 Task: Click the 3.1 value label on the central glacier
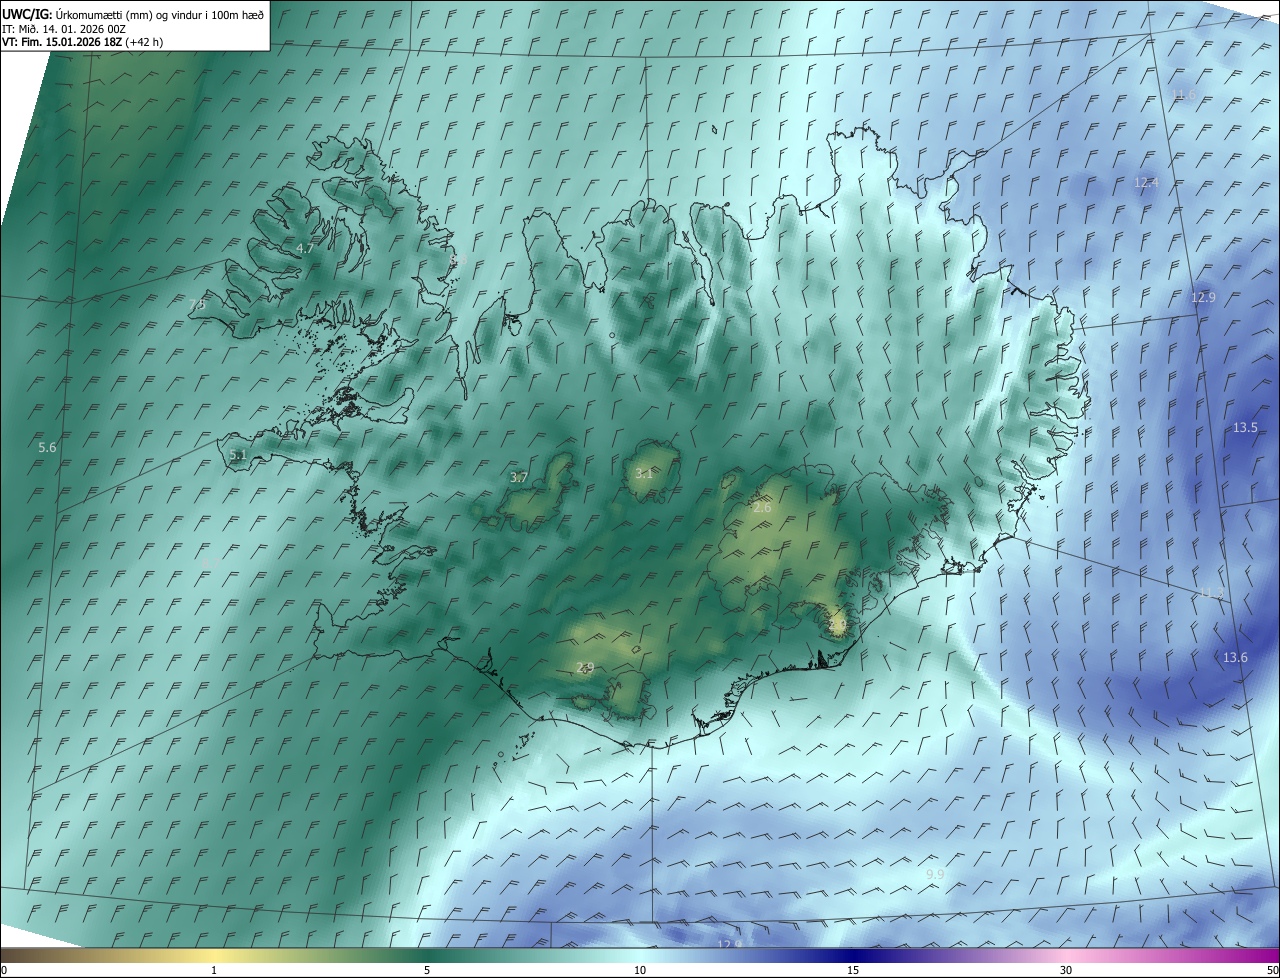[x=643, y=473]
